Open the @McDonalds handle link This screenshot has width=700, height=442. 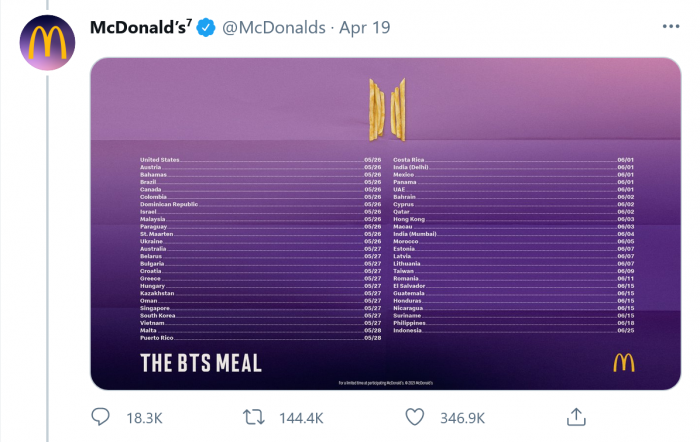pos(272,28)
